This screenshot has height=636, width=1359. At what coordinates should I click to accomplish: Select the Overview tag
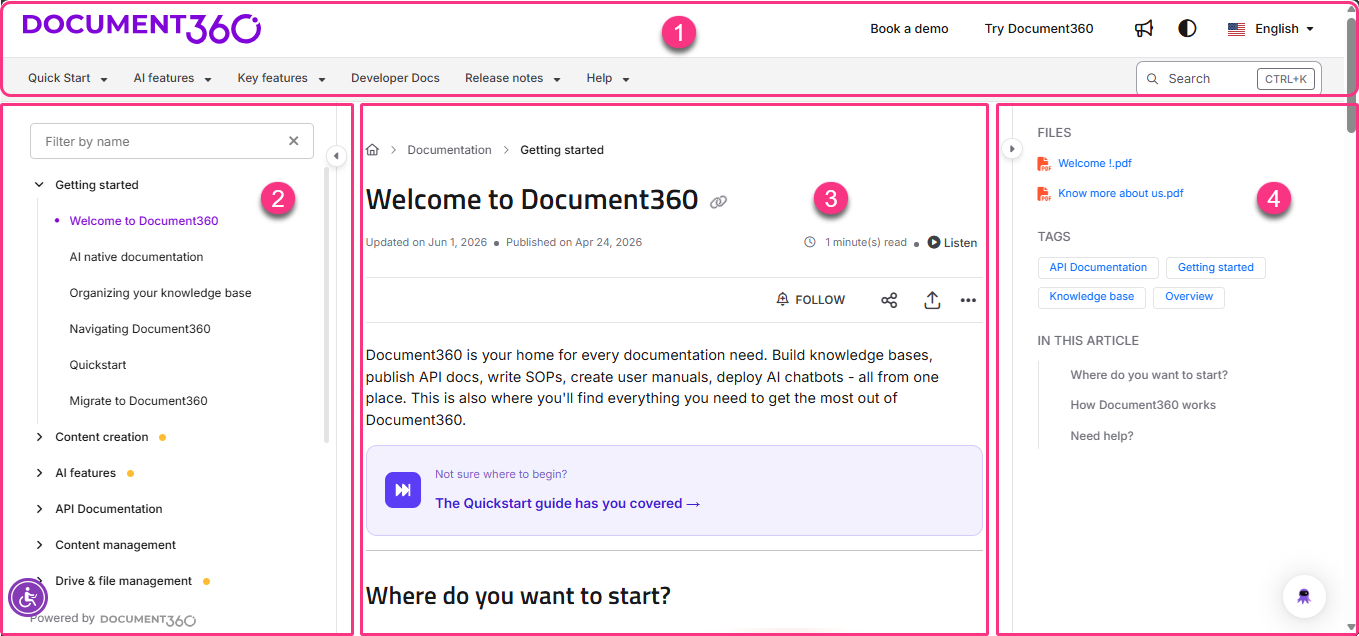tap(1189, 297)
